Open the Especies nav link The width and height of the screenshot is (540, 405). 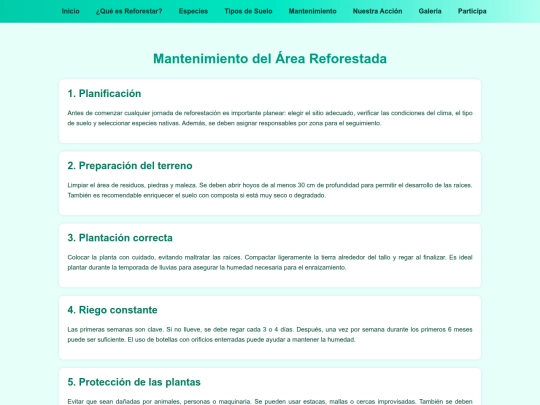tap(193, 11)
